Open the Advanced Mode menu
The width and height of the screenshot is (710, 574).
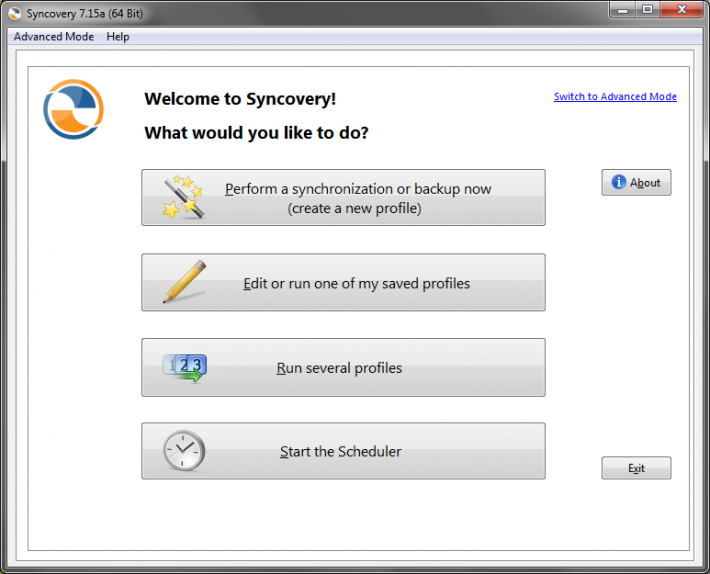tap(54, 37)
